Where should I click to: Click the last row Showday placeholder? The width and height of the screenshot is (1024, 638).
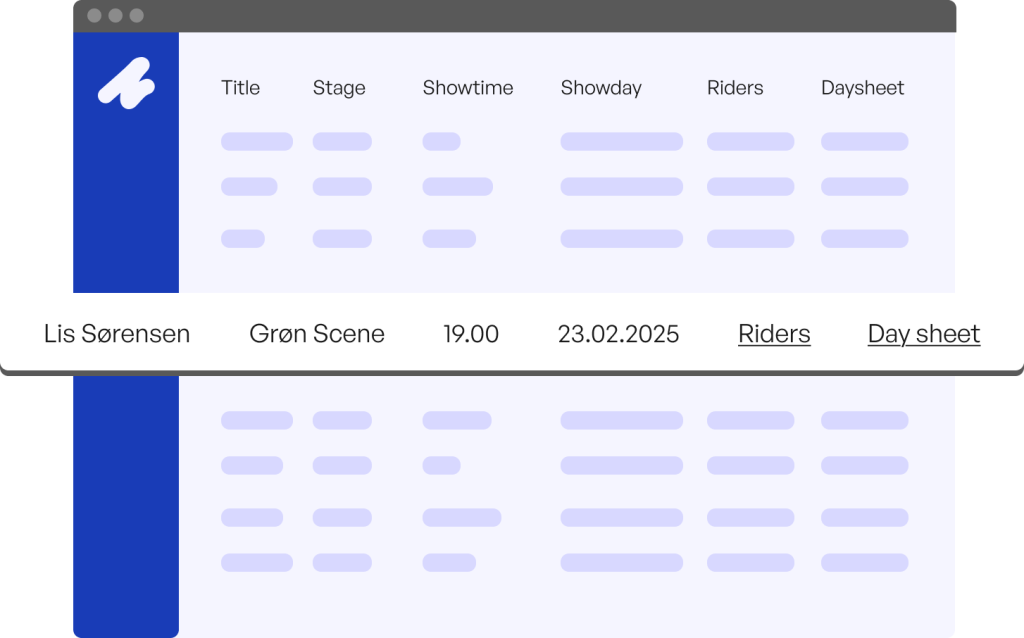(622, 562)
